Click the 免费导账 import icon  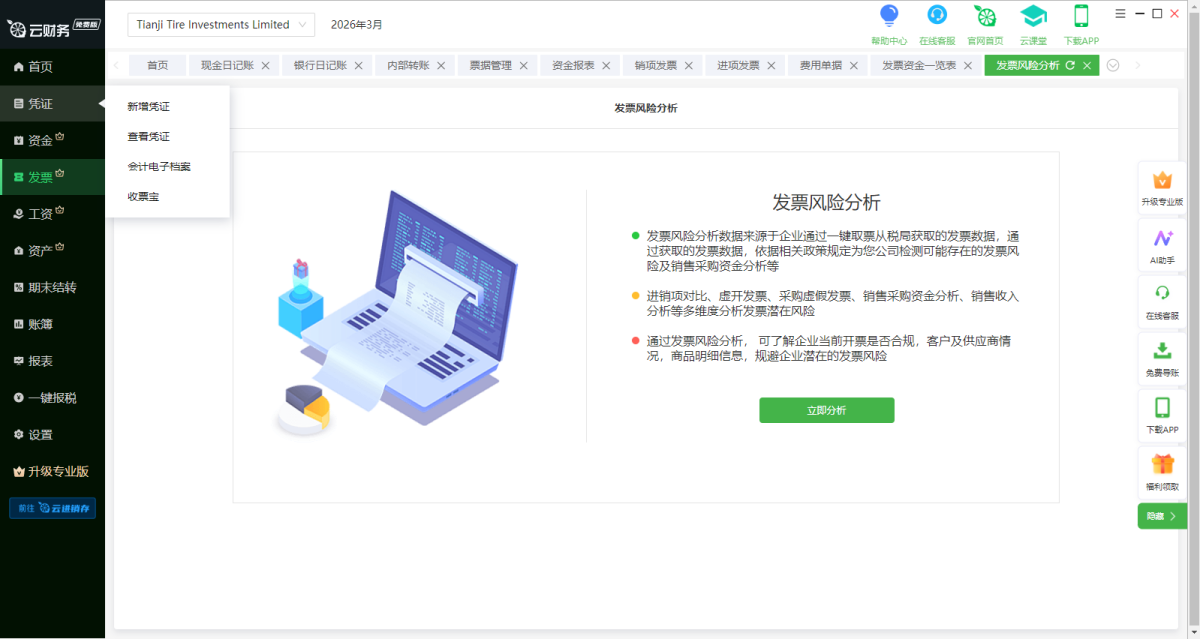(1162, 352)
